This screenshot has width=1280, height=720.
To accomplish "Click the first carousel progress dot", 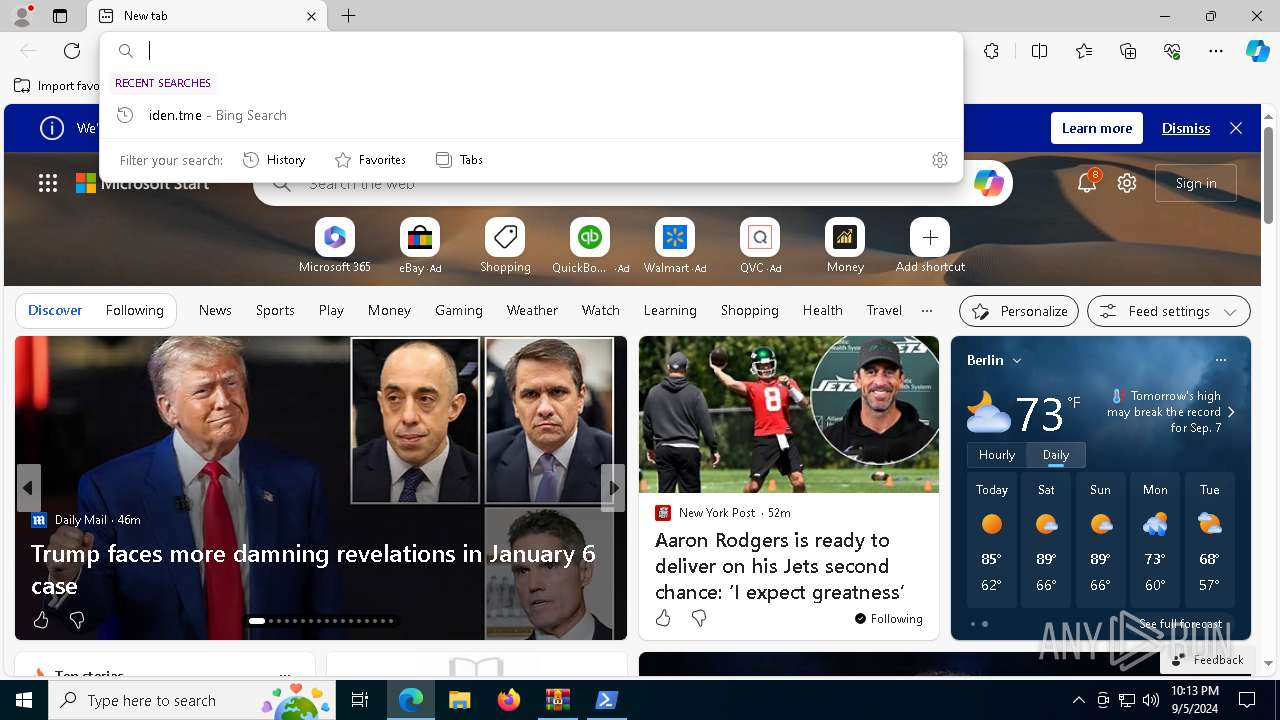I will (x=257, y=621).
